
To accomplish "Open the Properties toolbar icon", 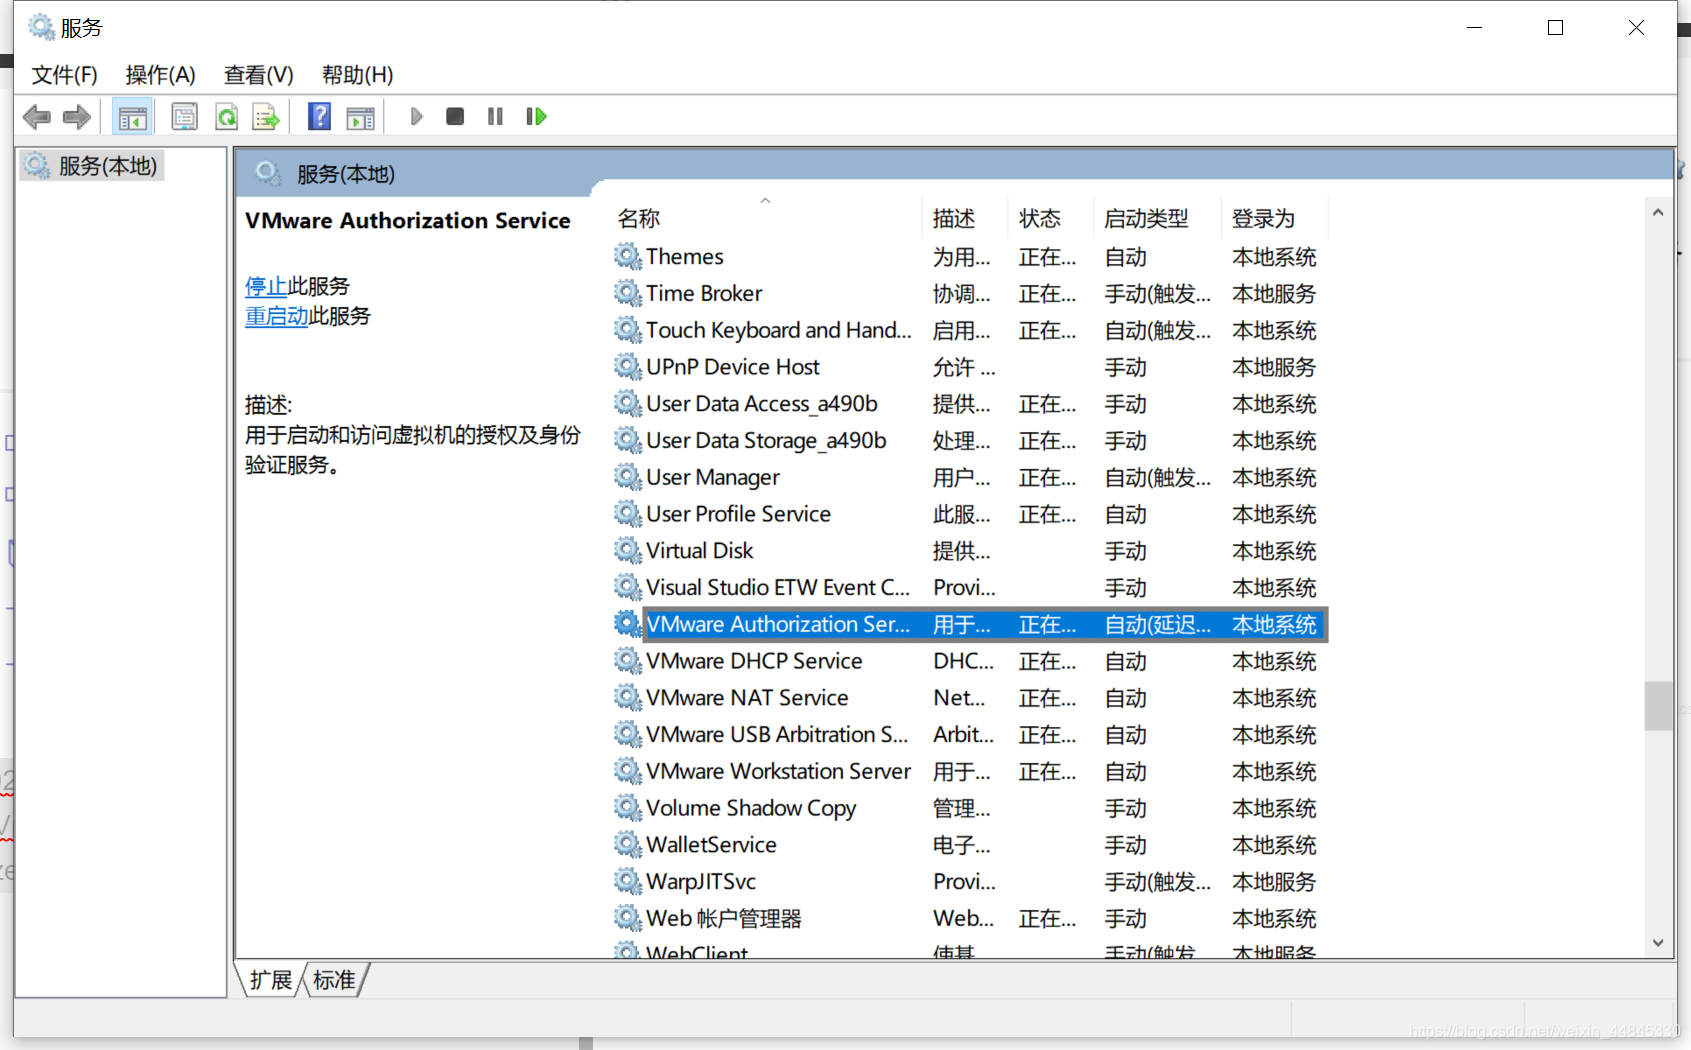I will [184, 117].
